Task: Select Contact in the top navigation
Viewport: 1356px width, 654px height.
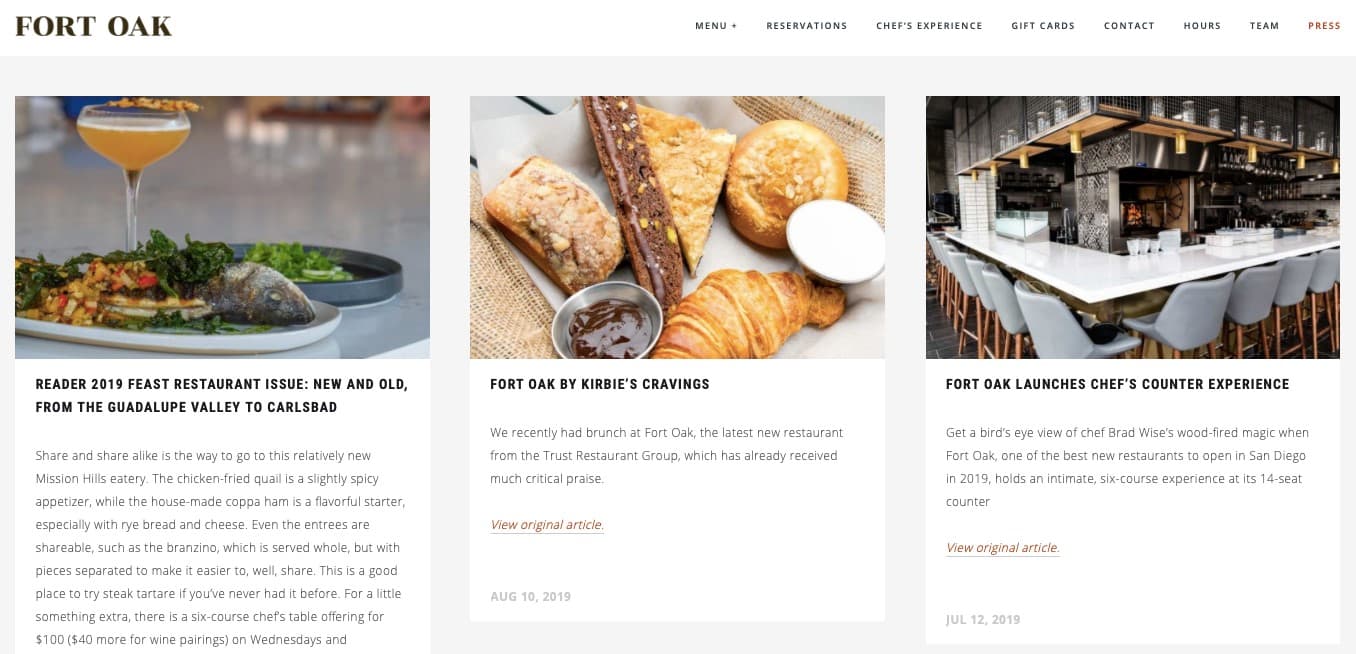Action: tap(1129, 26)
